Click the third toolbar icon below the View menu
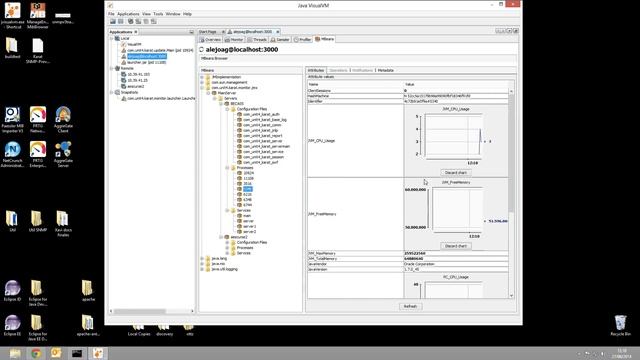Viewport: 640px width, 360px height. click(x=130, y=21)
